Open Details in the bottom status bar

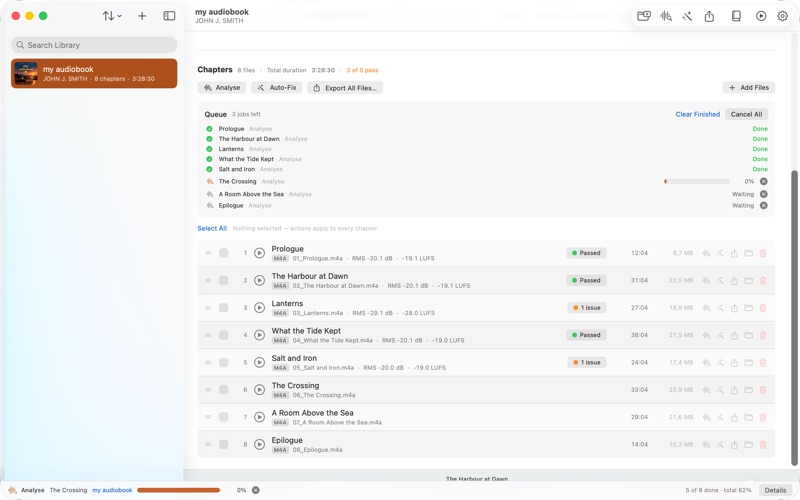(775, 490)
